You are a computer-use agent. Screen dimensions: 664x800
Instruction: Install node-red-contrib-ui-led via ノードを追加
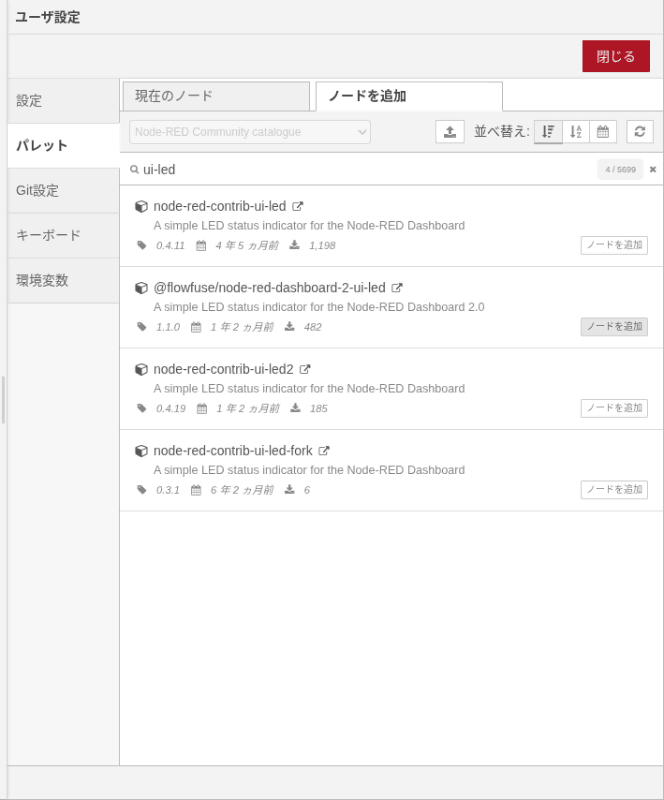click(x=614, y=245)
